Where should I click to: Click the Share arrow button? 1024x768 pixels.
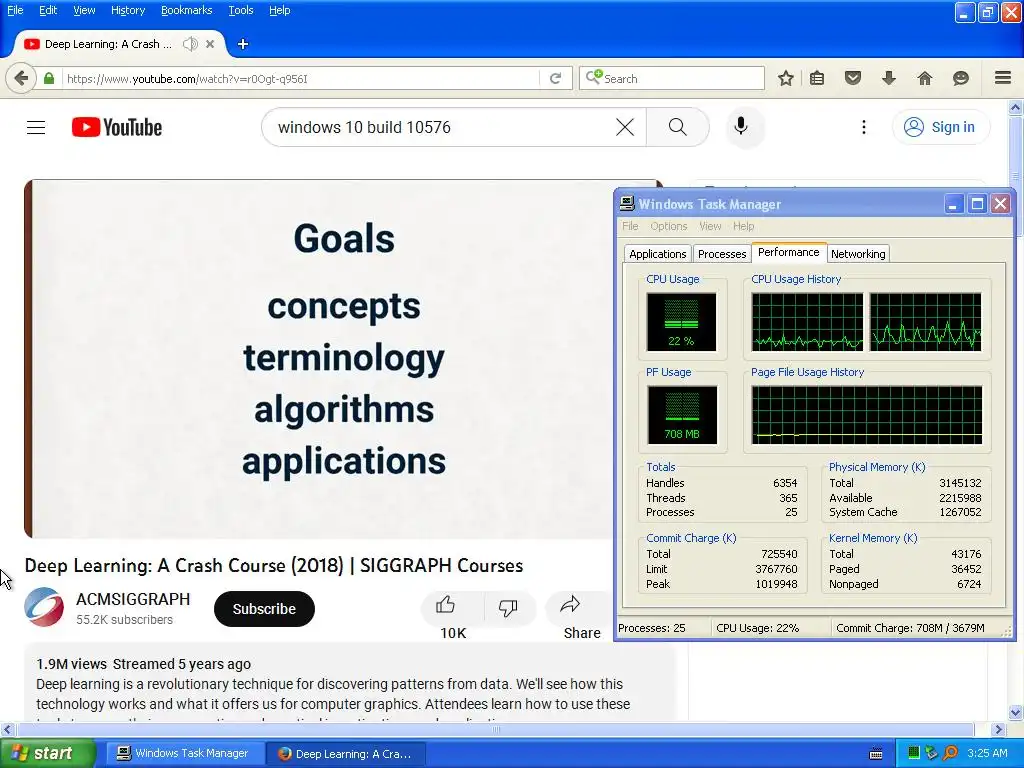point(570,605)
